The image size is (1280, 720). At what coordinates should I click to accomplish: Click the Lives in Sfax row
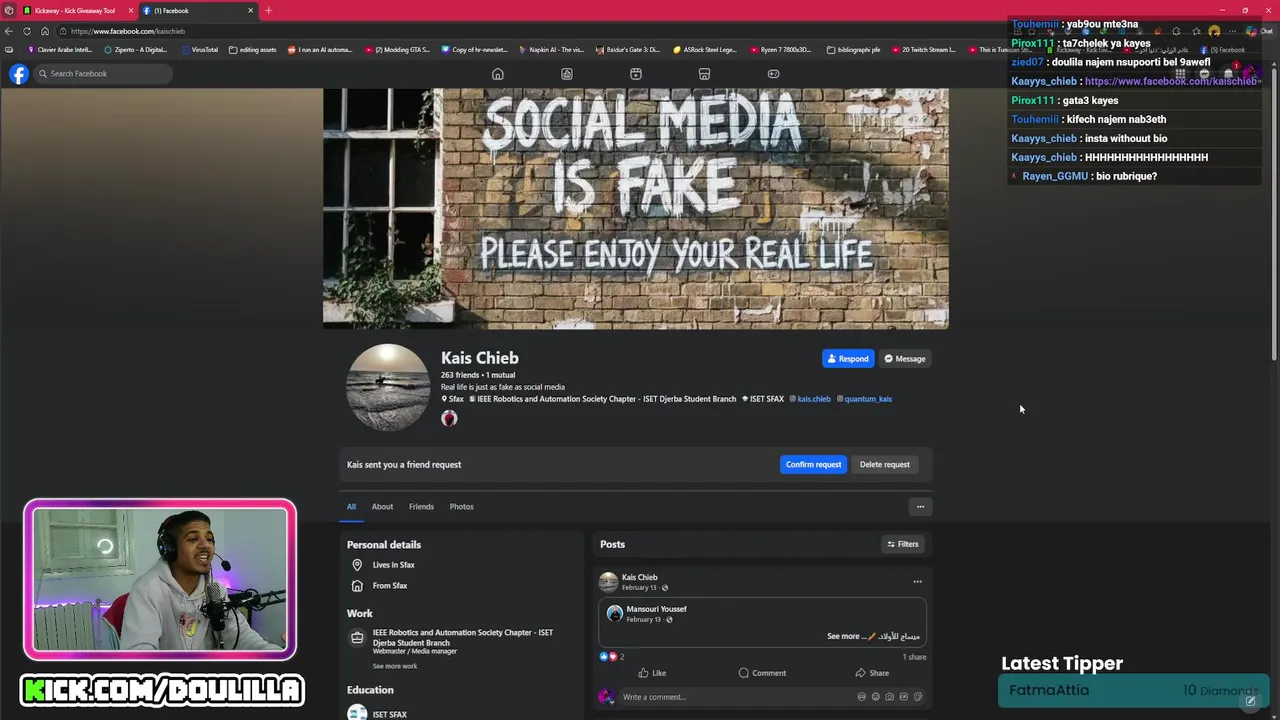pyautogui.click(x=382, y=565)
